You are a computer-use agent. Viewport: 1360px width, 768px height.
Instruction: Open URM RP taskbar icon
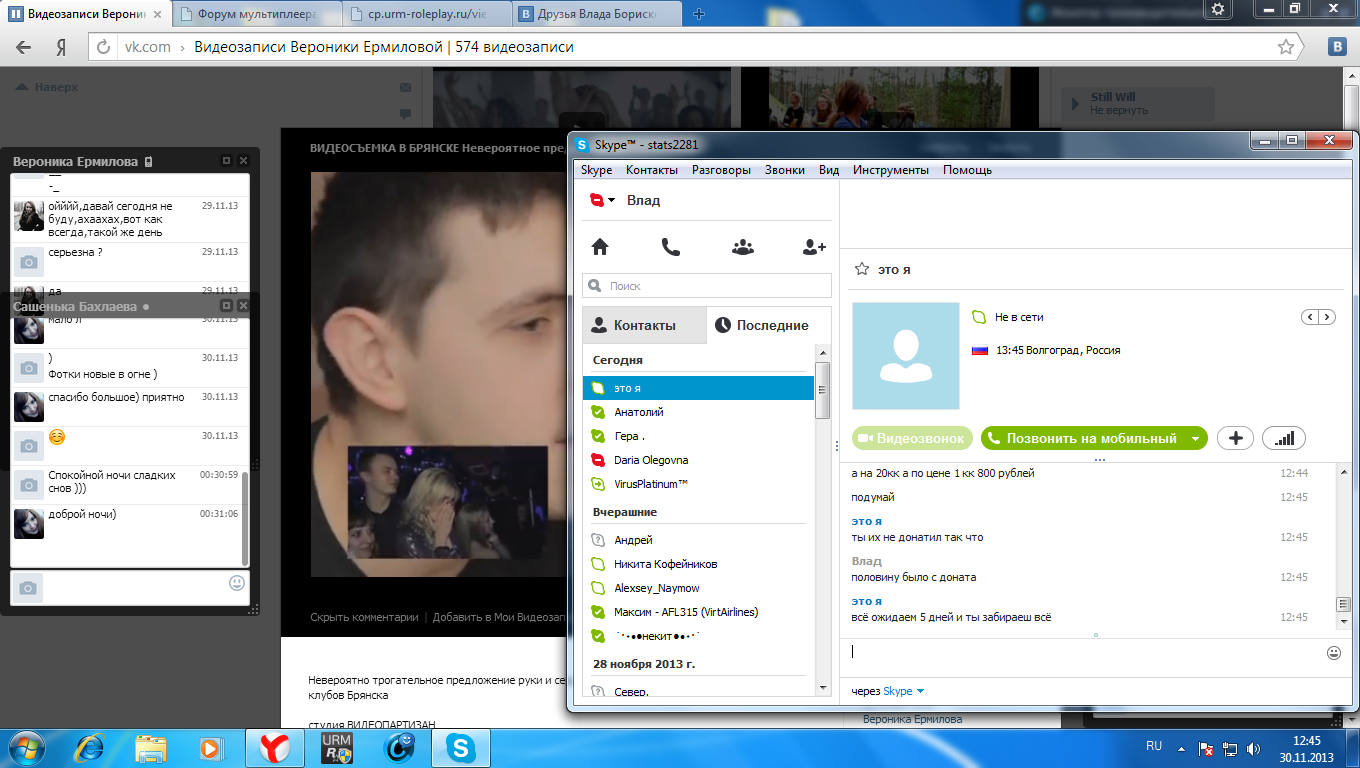pos(336,747)
